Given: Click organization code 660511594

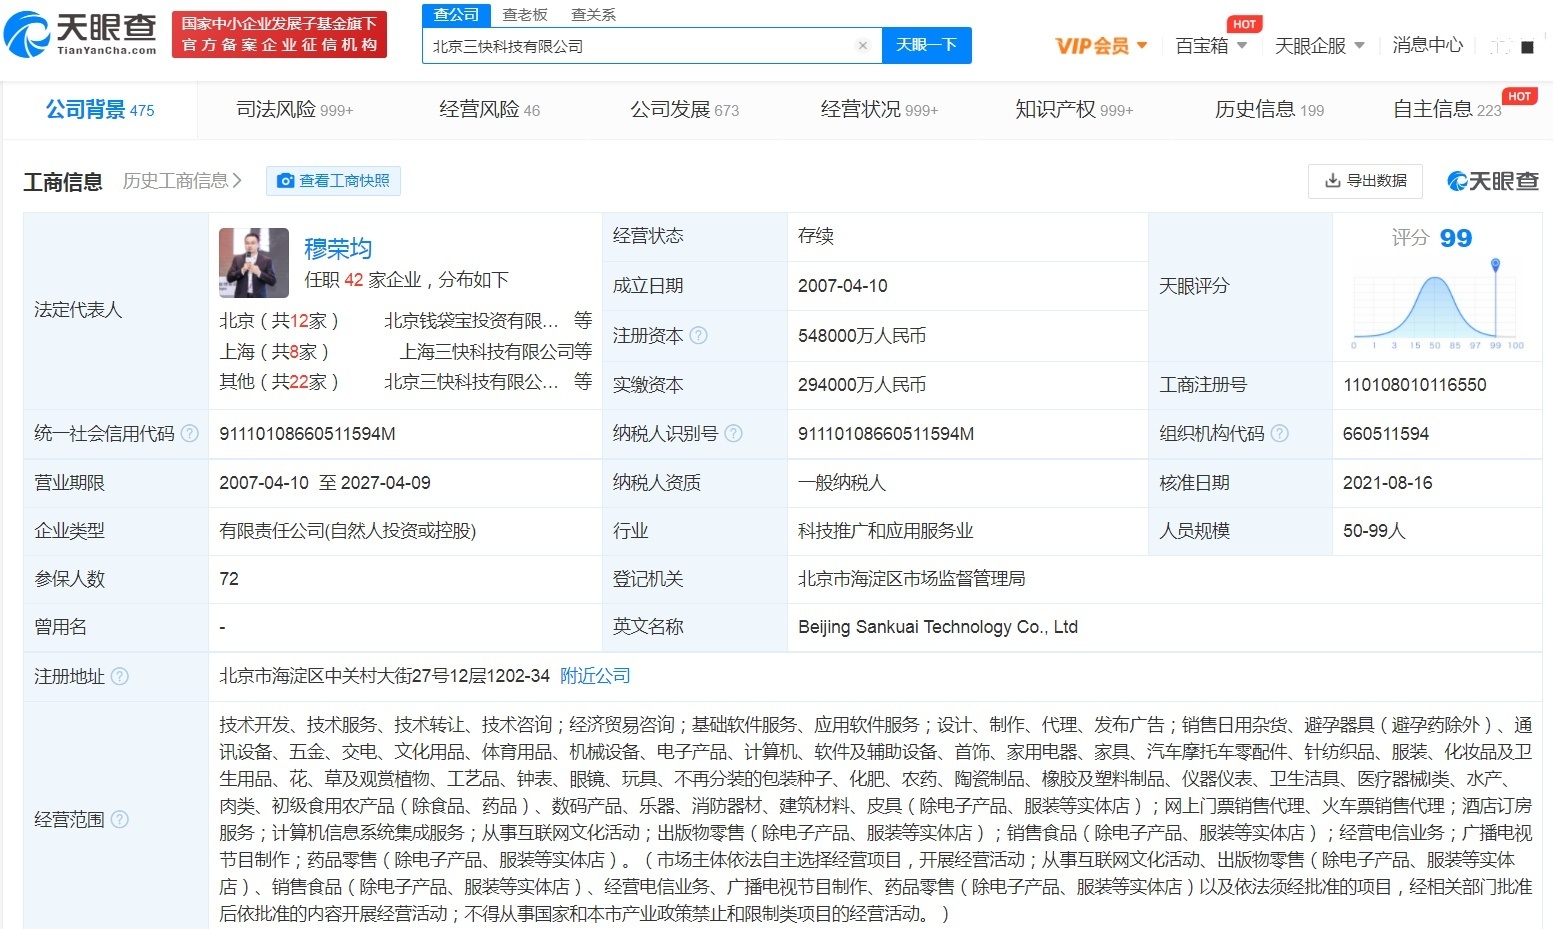Looking at the screenshot, I should (x=1386, y=434).
